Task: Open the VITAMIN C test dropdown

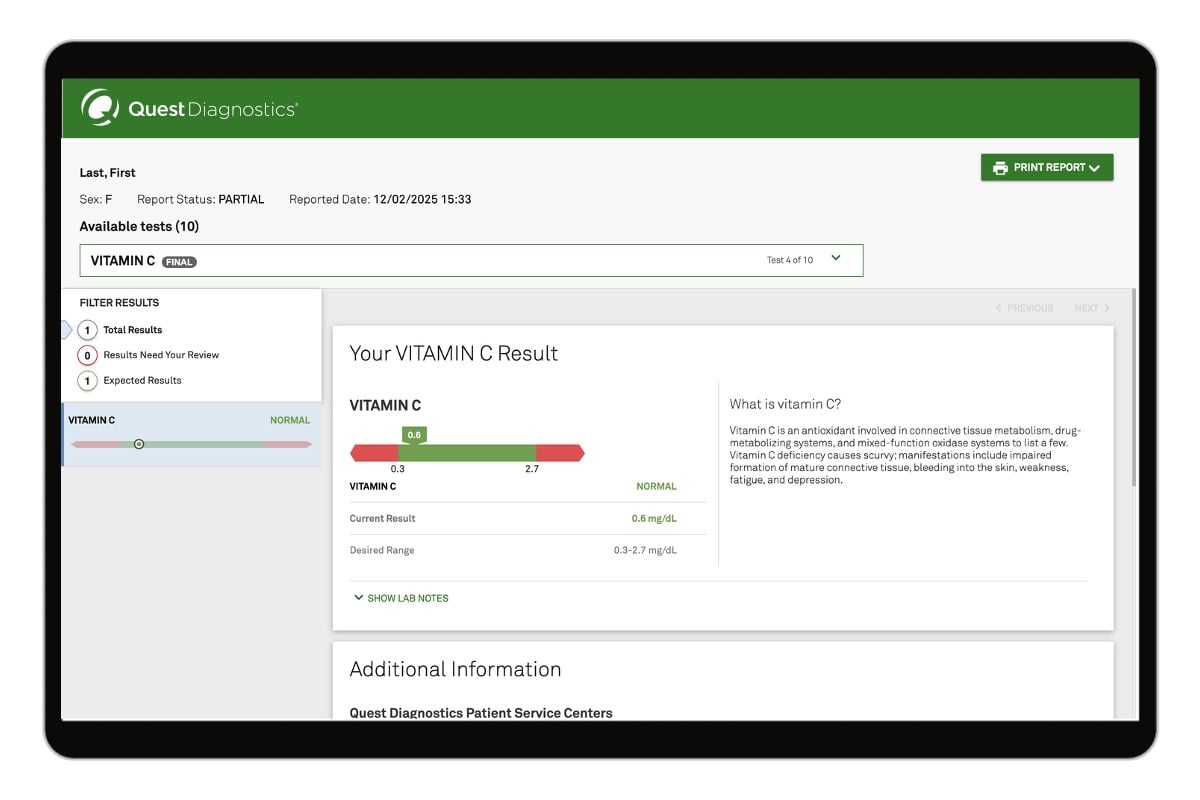Action: coord(836,259)
